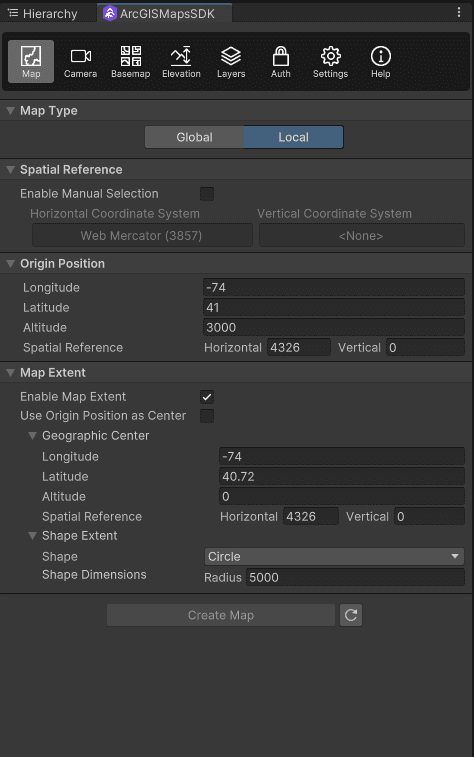Open the Elevation tool
Viewport: 474px width, 757px height.
181,62
